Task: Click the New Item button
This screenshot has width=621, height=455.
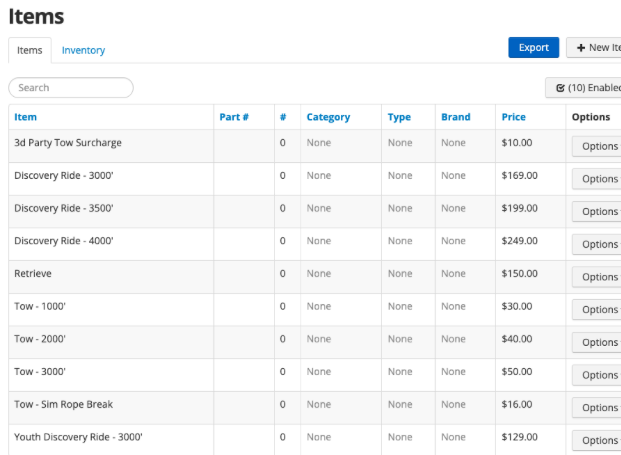Action: (594, 48)
